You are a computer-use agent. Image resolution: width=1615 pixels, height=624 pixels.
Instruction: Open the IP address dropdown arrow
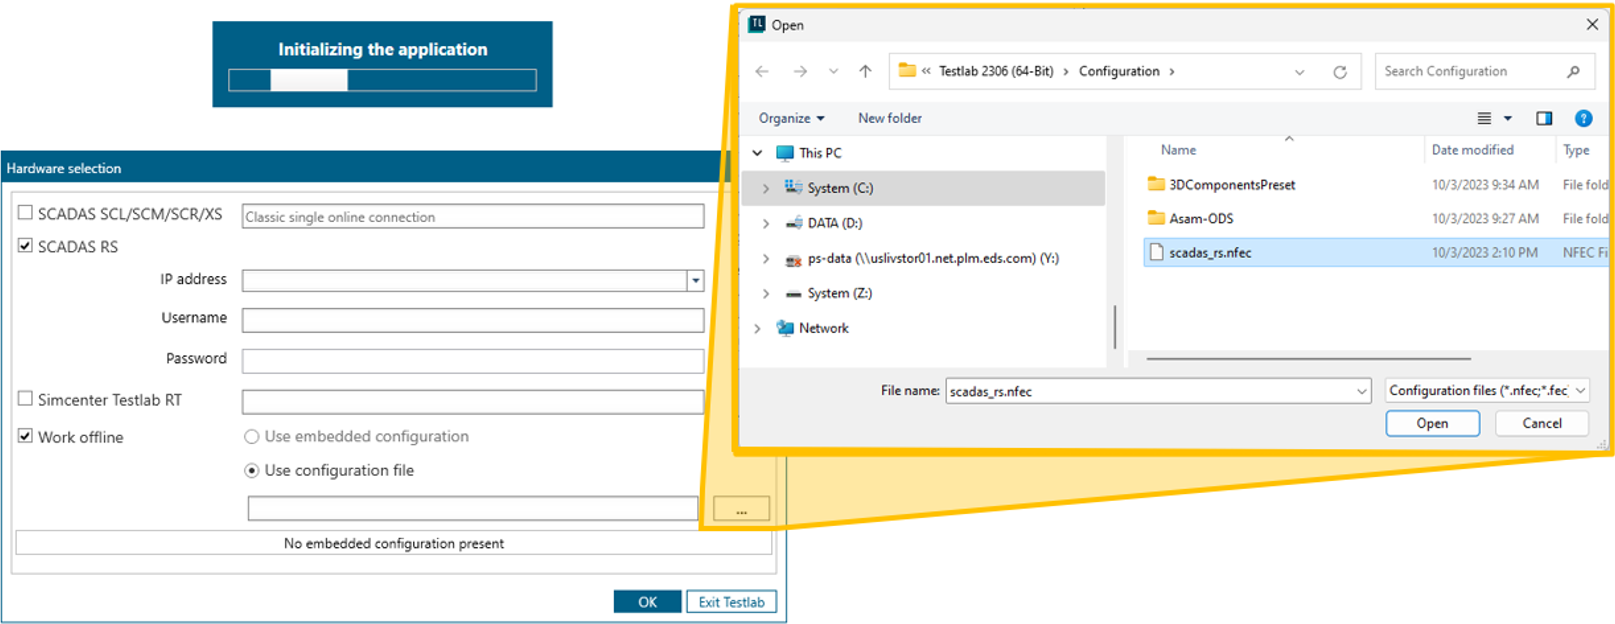(x=695, y=281)
